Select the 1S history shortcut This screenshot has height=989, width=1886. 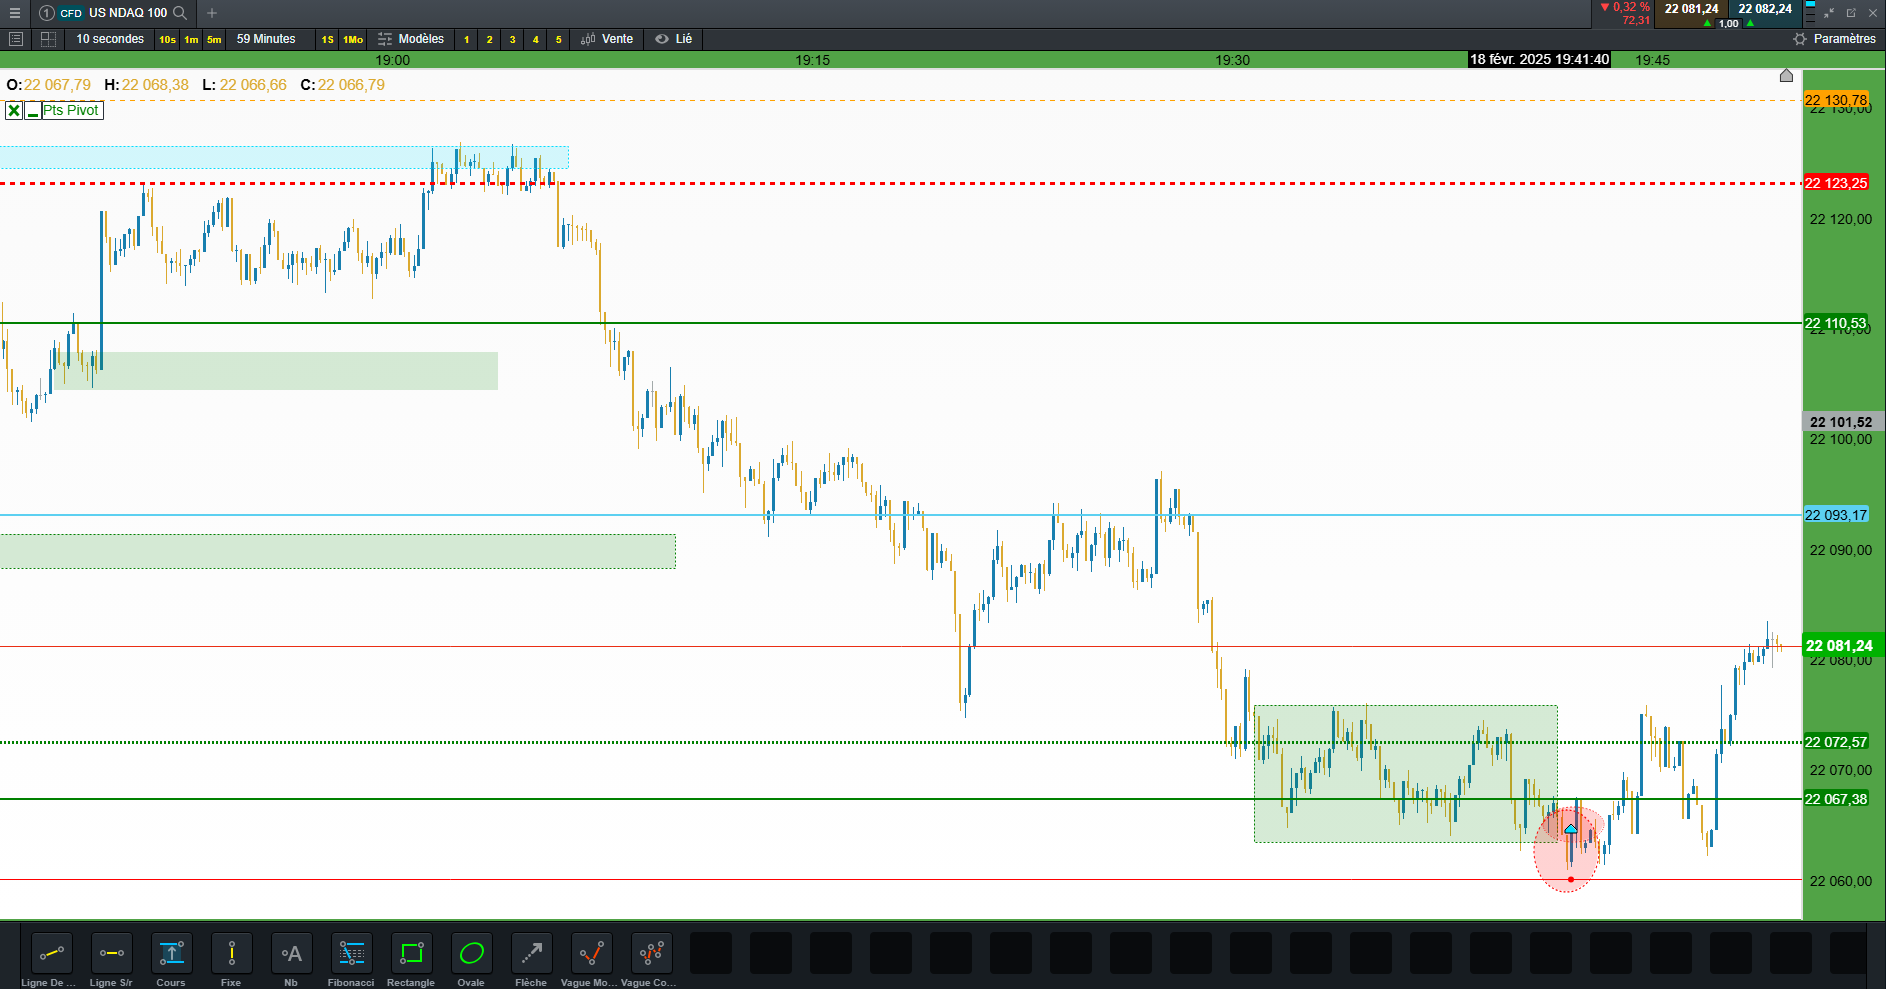(327, 39)
